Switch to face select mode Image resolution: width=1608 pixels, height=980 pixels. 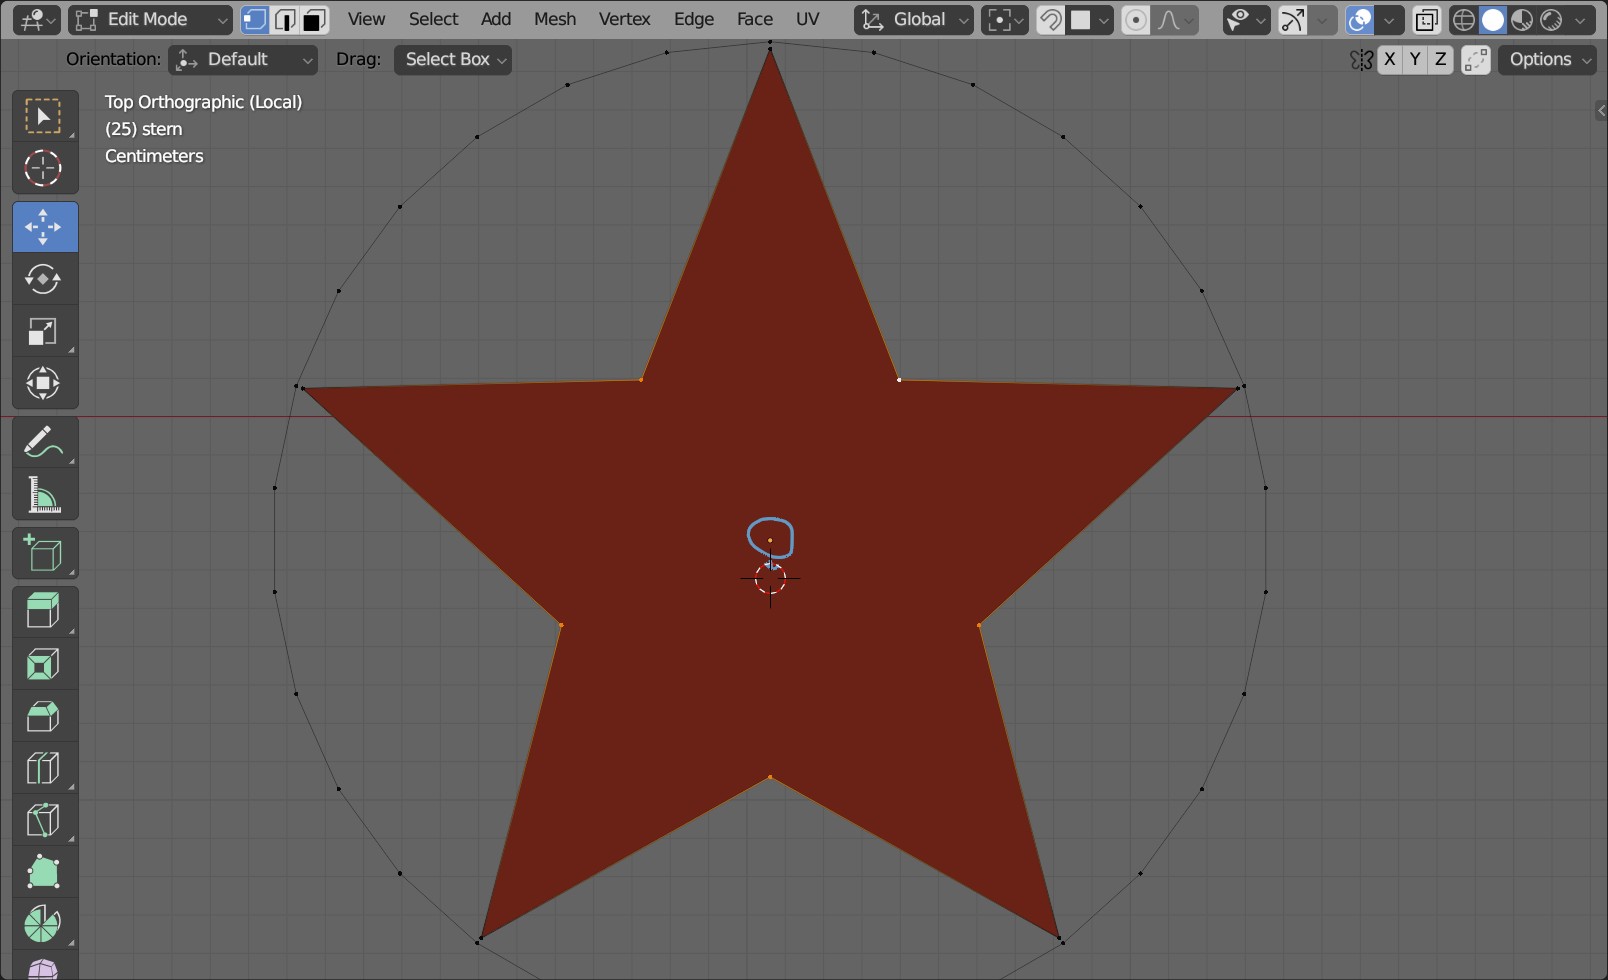(315, 19)
